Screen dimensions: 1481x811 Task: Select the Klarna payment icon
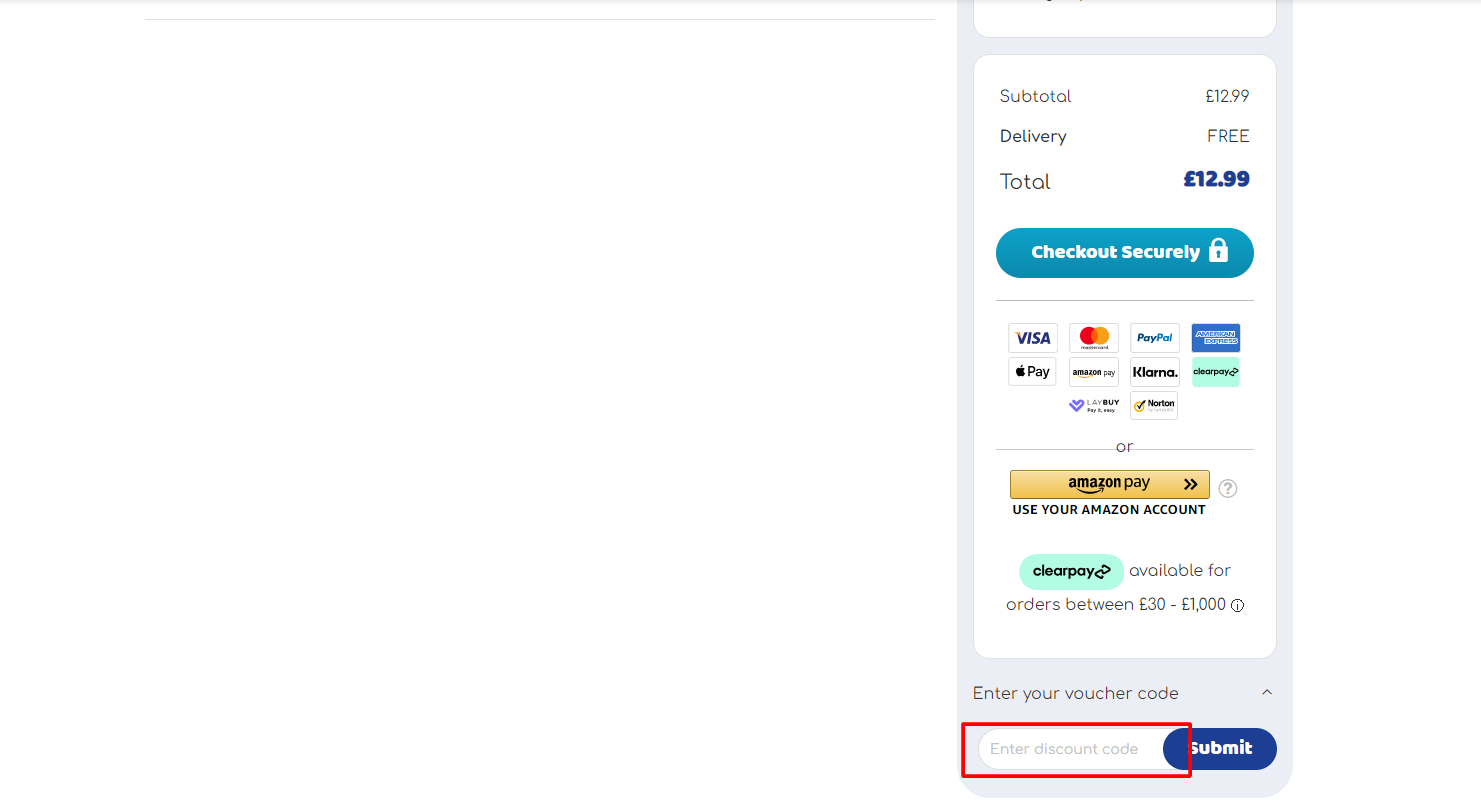1154,371
